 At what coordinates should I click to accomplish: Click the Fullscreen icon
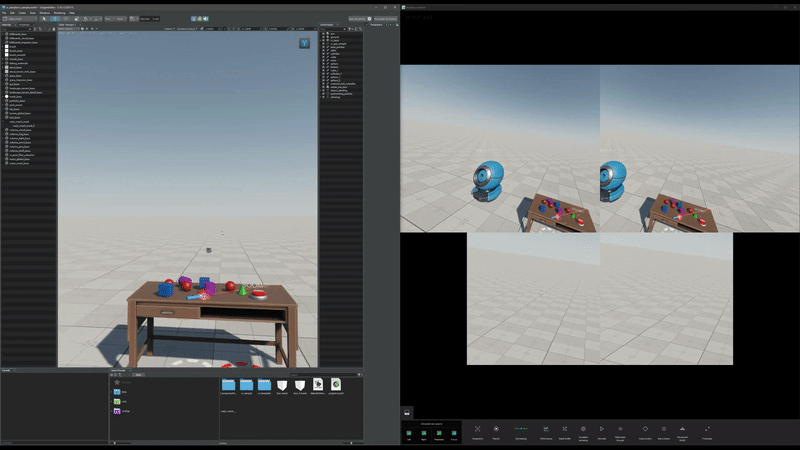(707, 429)
